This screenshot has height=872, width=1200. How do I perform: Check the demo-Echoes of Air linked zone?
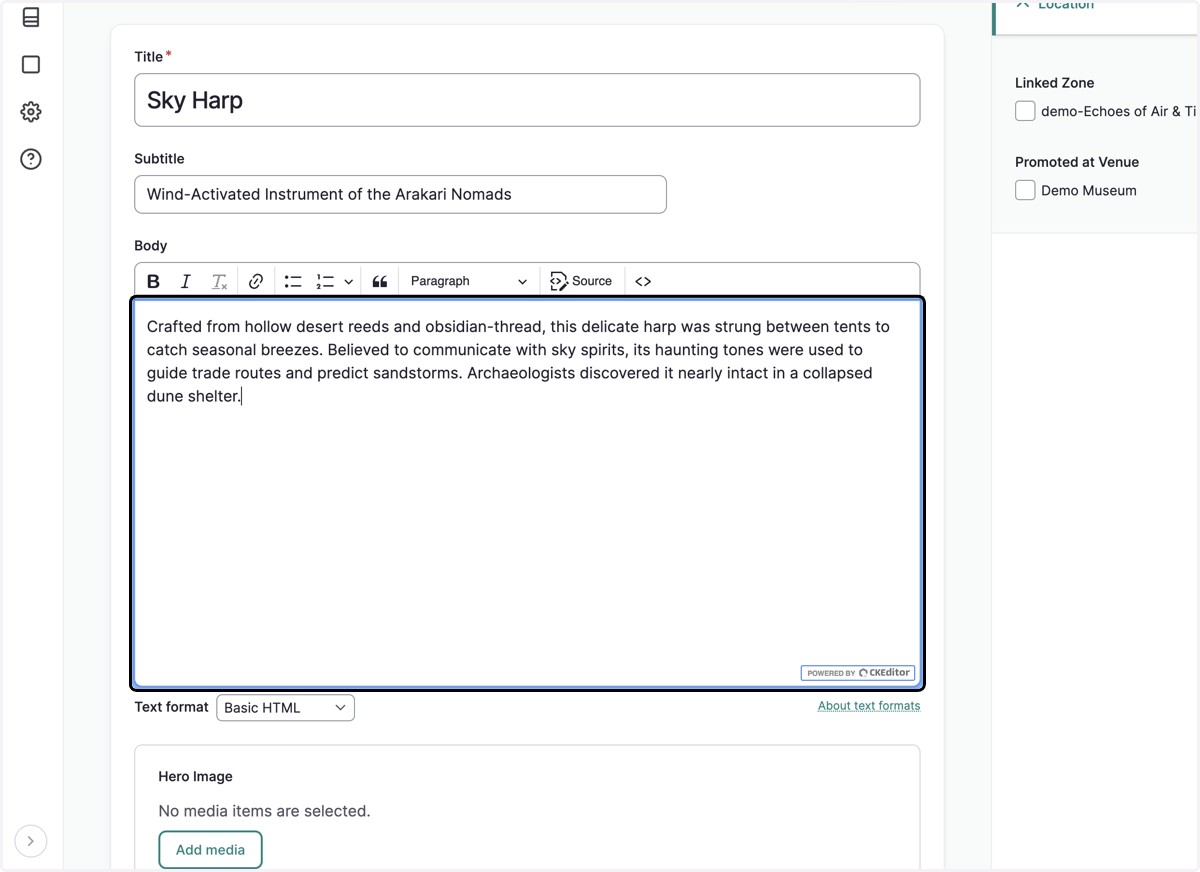pyautogui.click(x=1025, y=111)
